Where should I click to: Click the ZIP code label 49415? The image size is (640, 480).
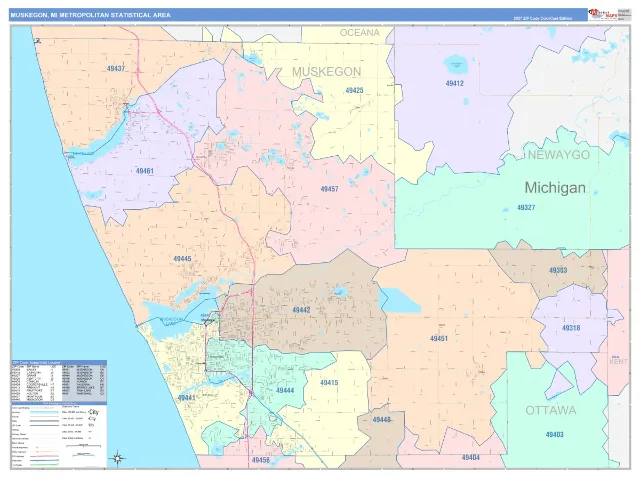click(x=329, y=383)
